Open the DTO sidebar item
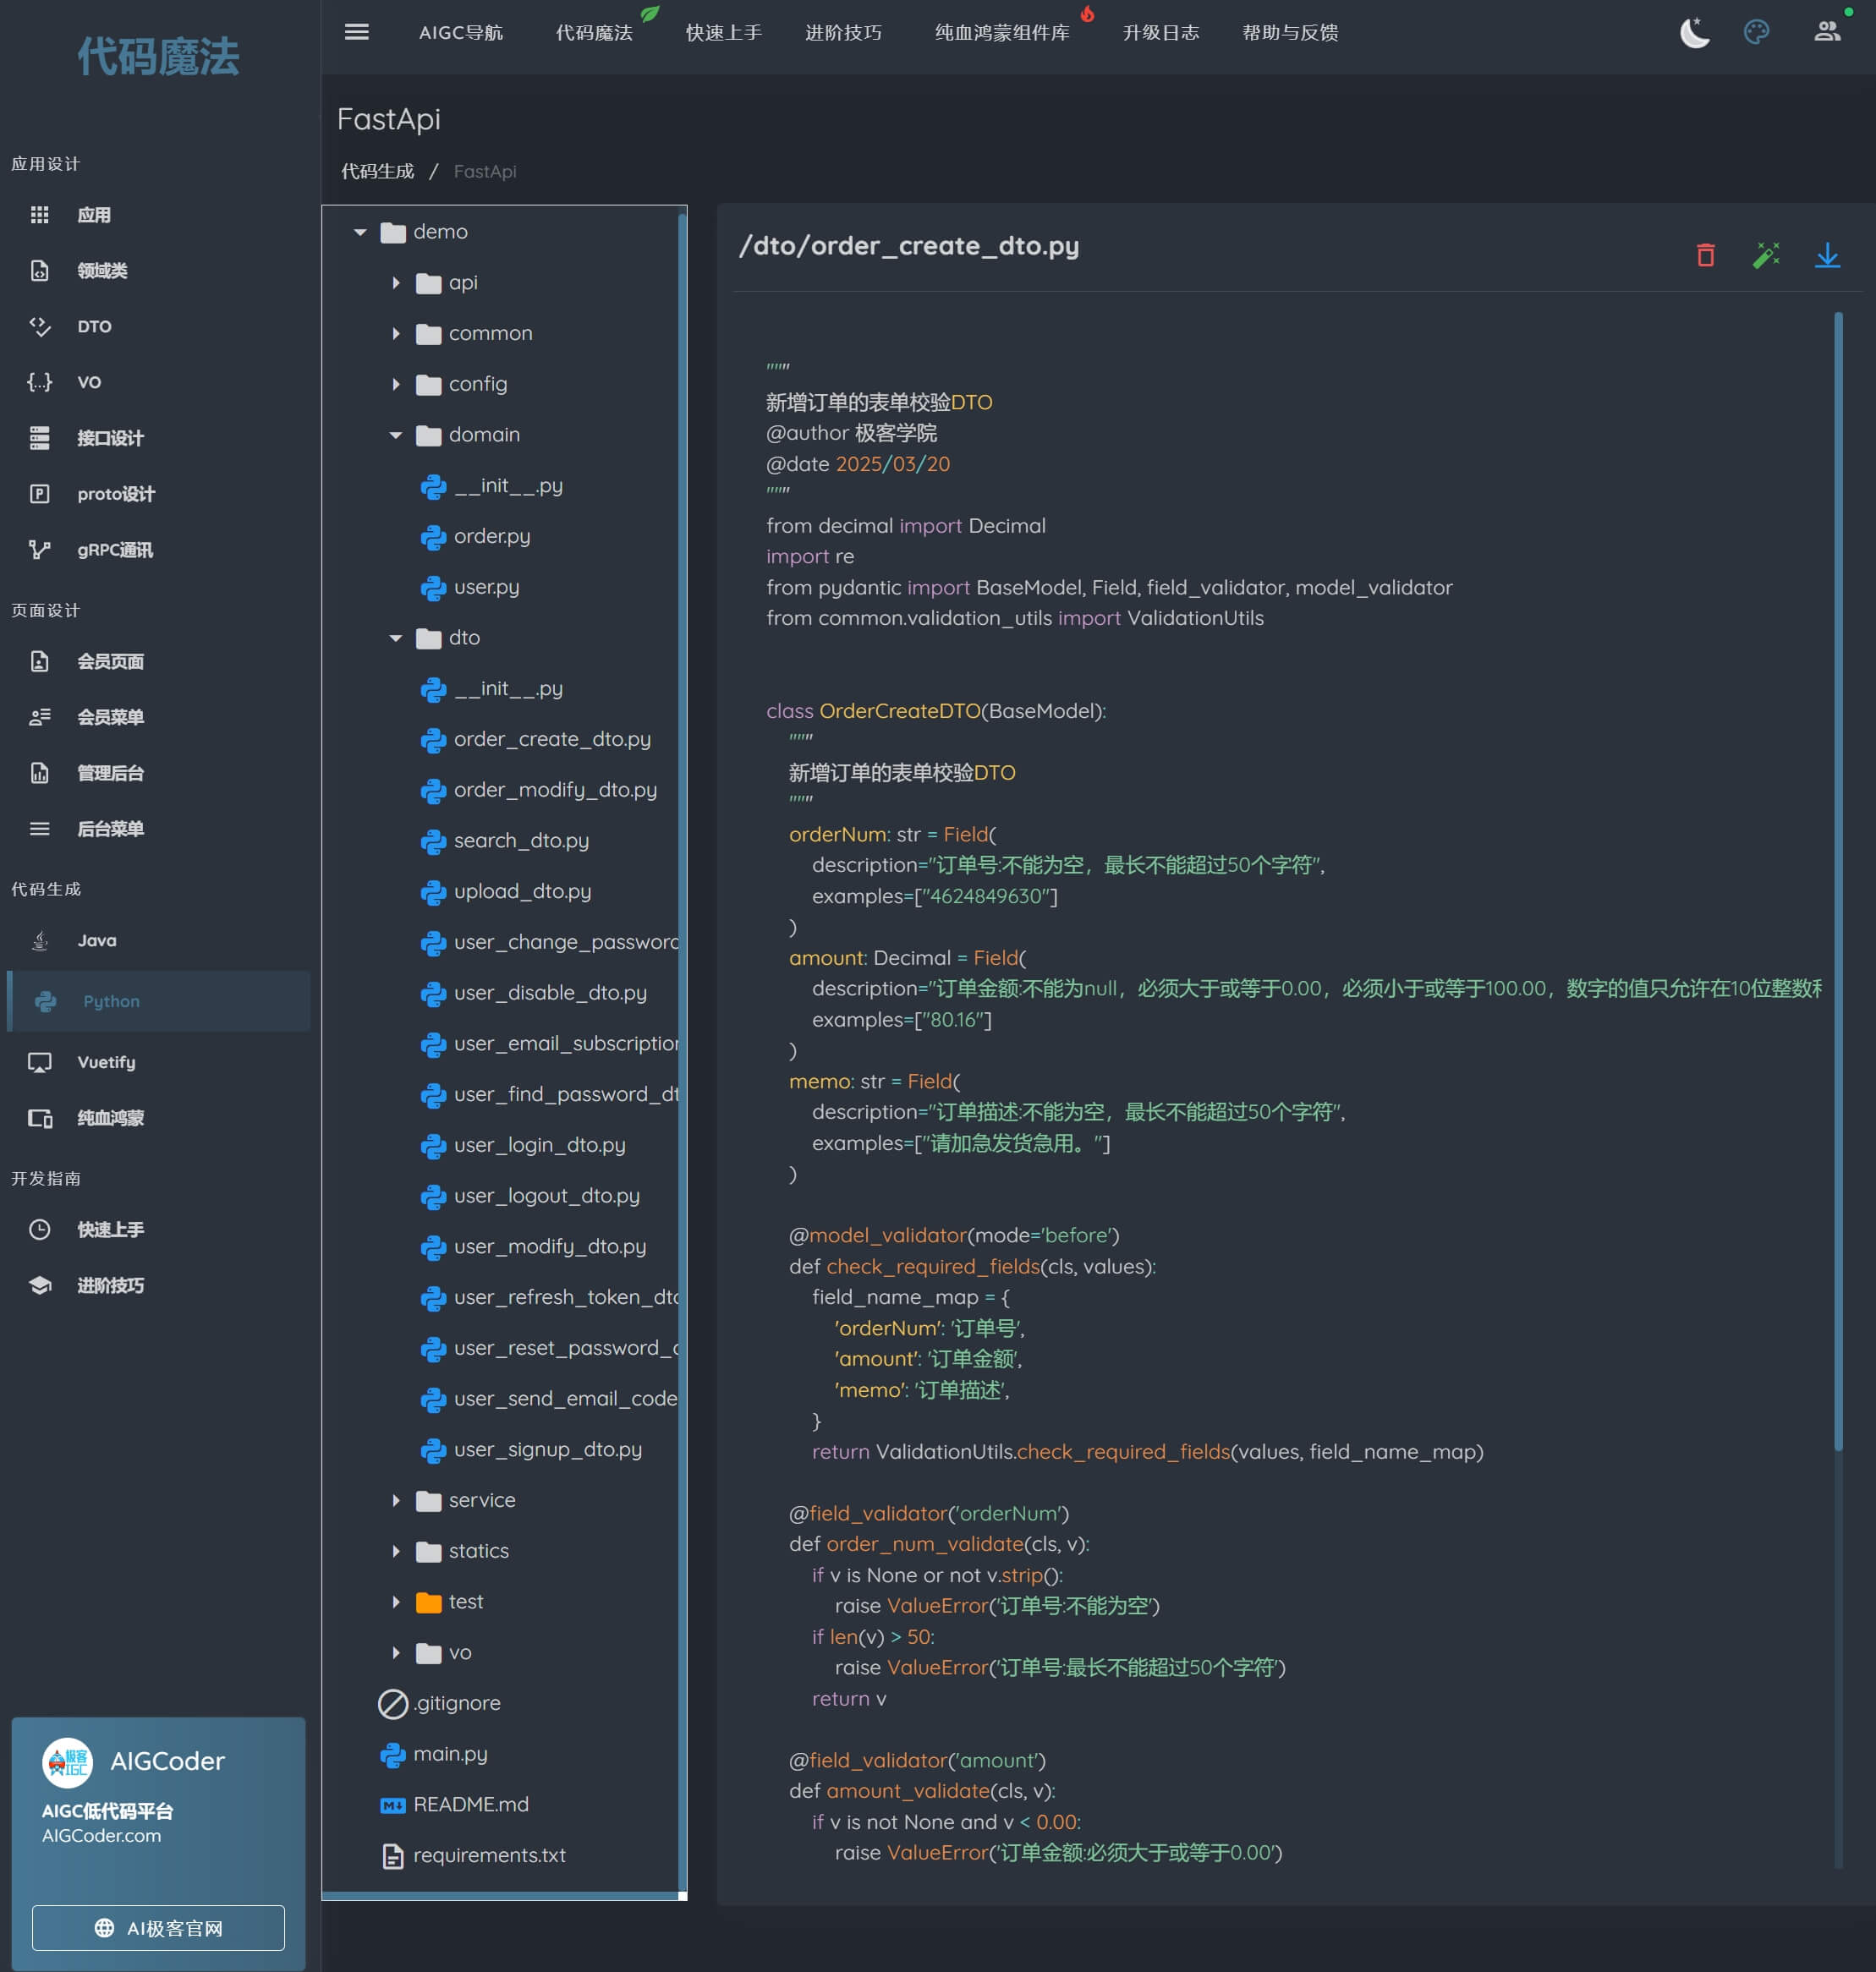Image resolution: width=1876 pixels, height=1972 pixels. click(x=94, y=327)
